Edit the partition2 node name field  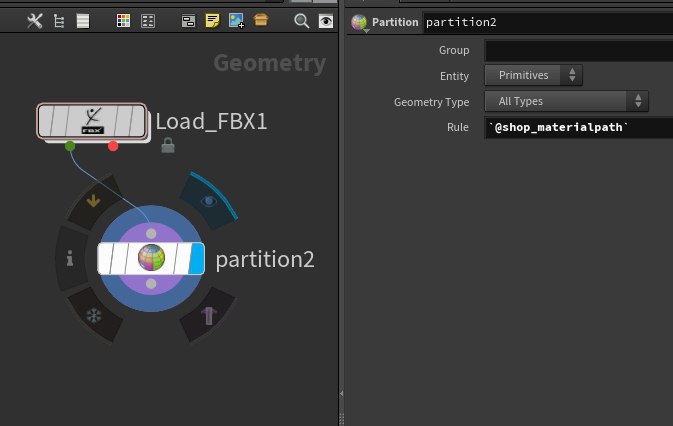point(548,22)
